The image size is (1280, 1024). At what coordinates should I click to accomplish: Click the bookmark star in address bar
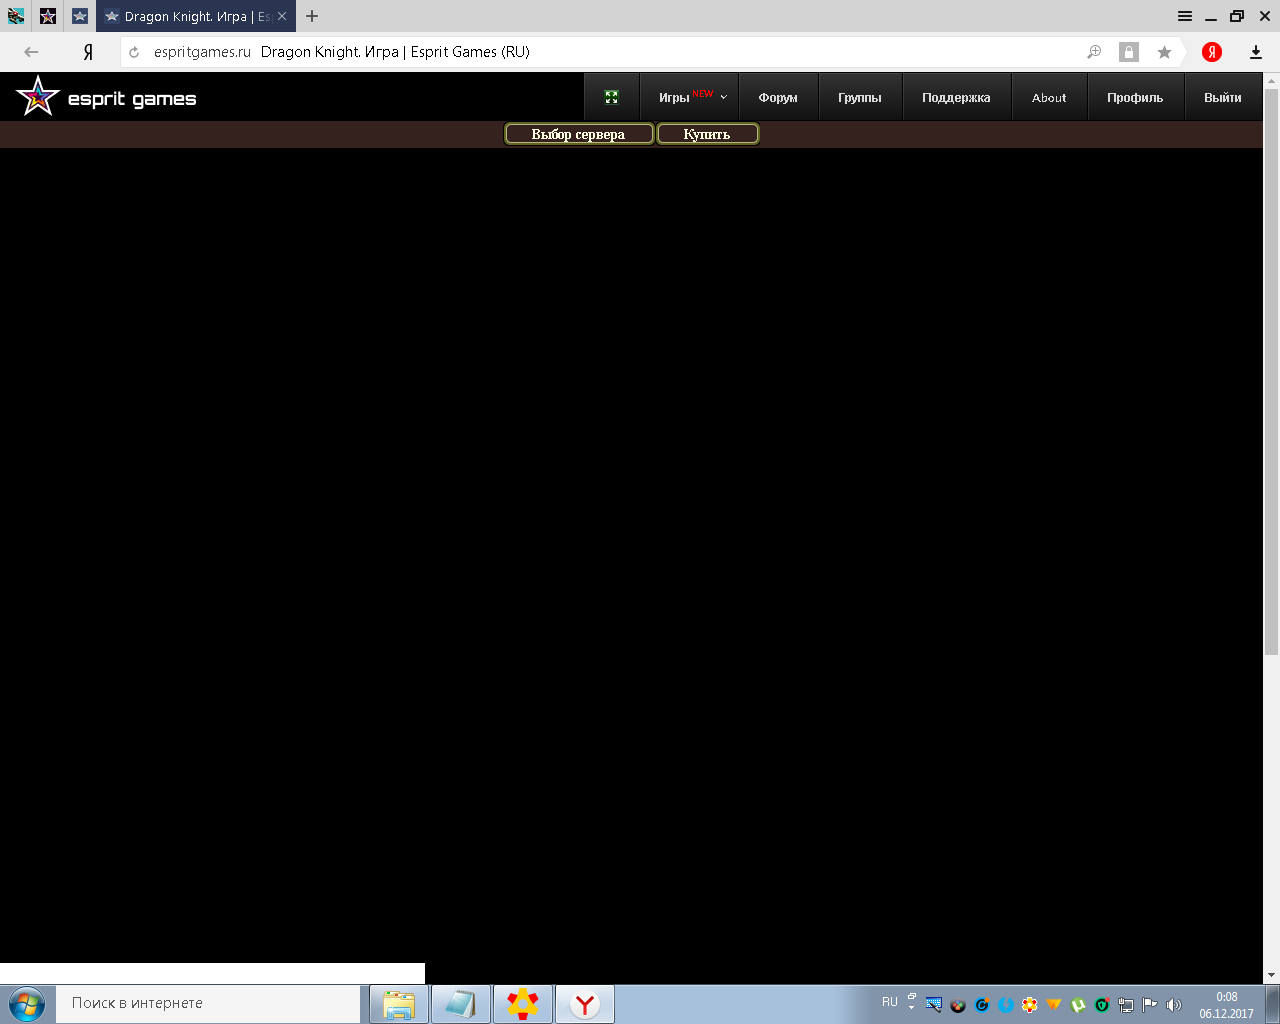point(1164,52)
